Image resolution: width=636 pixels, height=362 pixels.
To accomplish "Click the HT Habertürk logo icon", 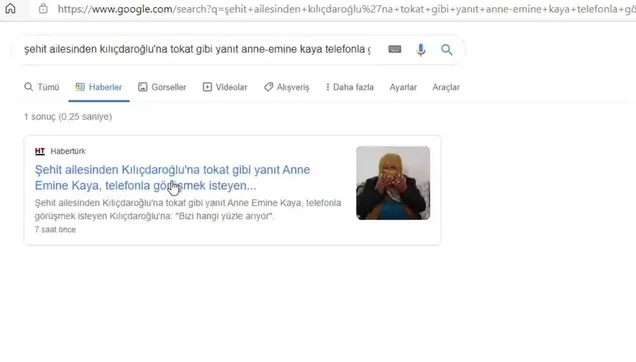I will 40,151.
